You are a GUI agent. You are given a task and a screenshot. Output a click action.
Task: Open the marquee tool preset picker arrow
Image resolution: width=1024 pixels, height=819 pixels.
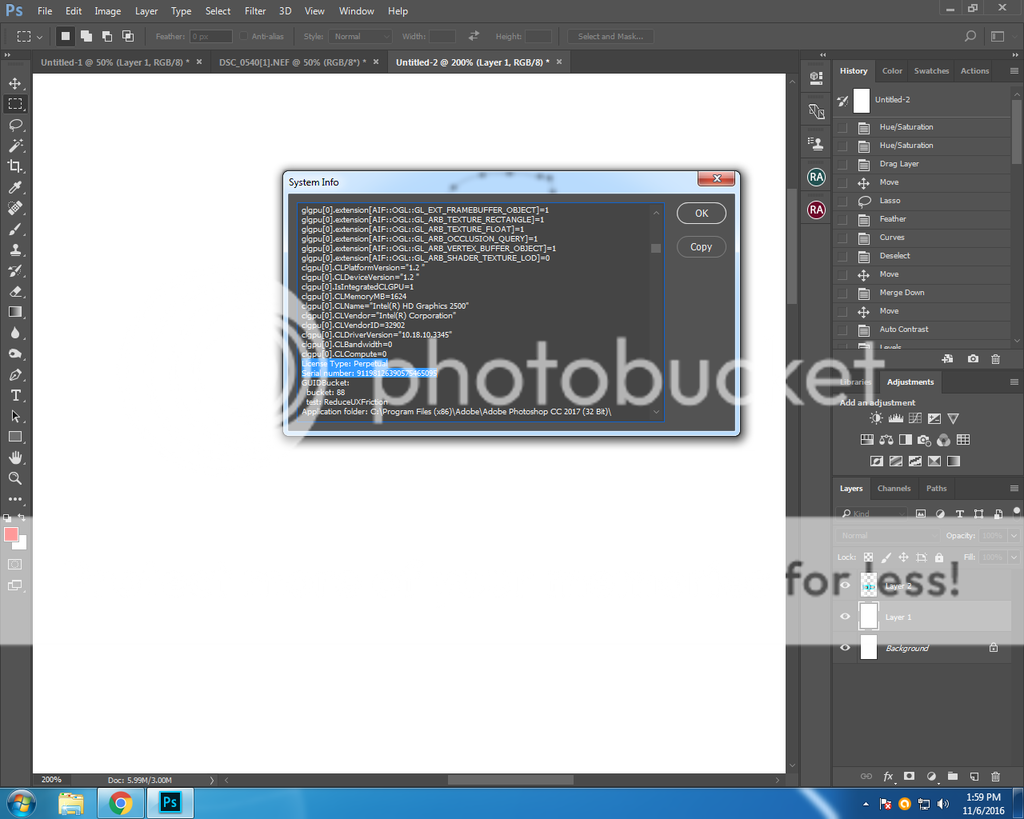(40, 37)
